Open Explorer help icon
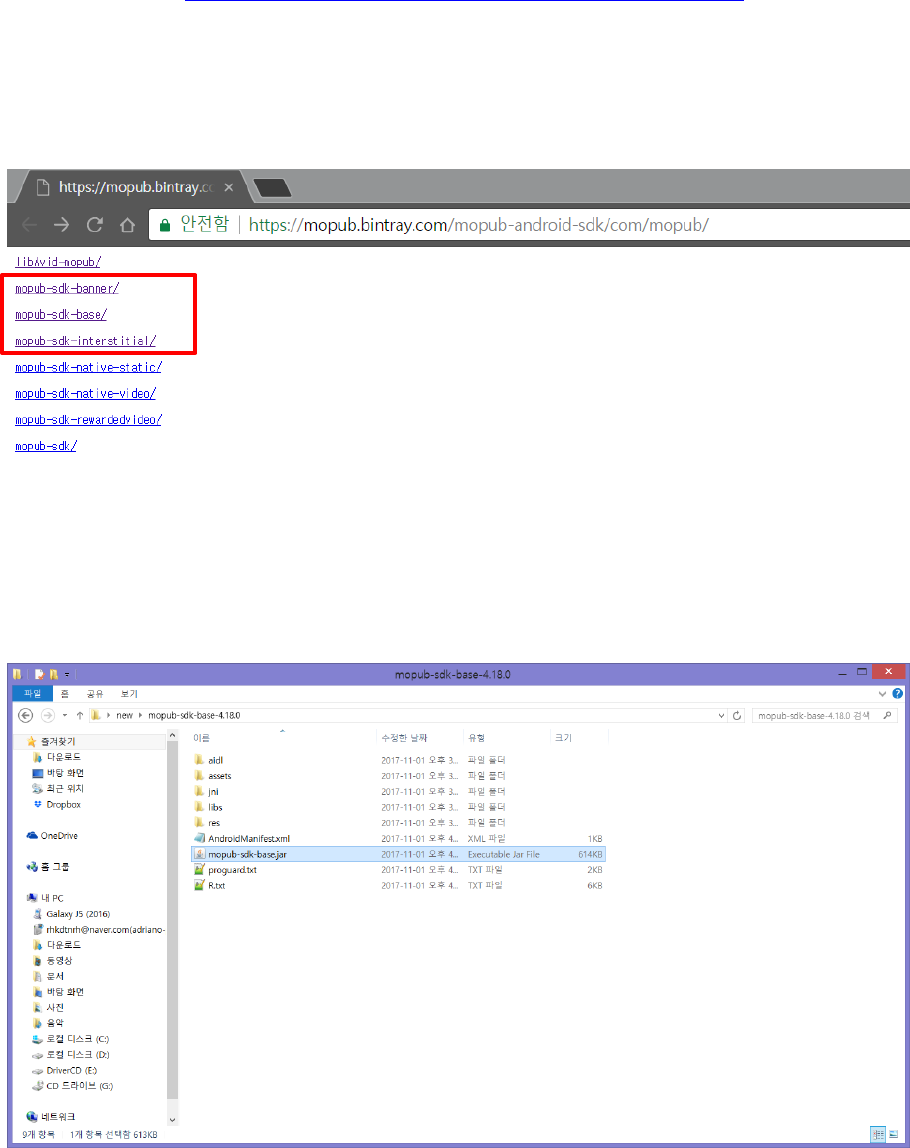910x1148 pixels. 898,693
